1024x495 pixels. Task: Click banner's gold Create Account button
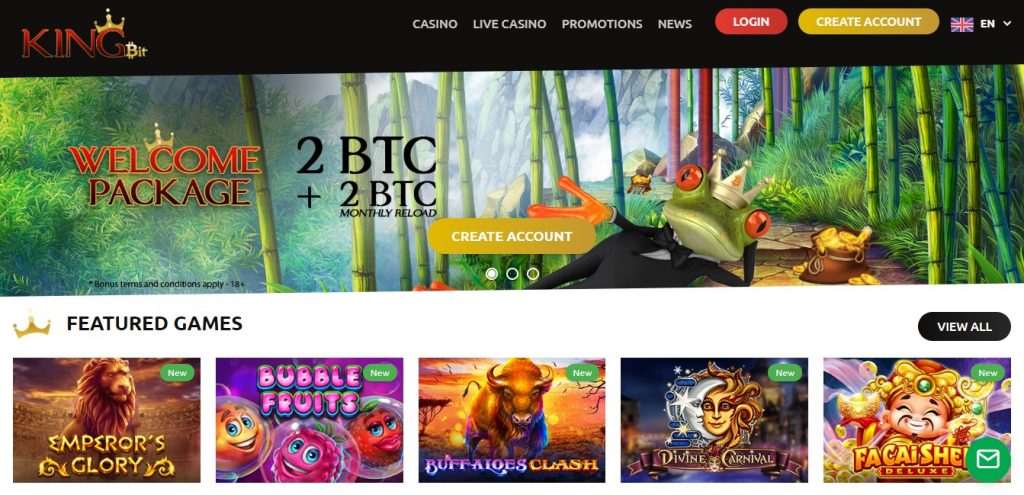pyautogui.click(x=512, y=236)
